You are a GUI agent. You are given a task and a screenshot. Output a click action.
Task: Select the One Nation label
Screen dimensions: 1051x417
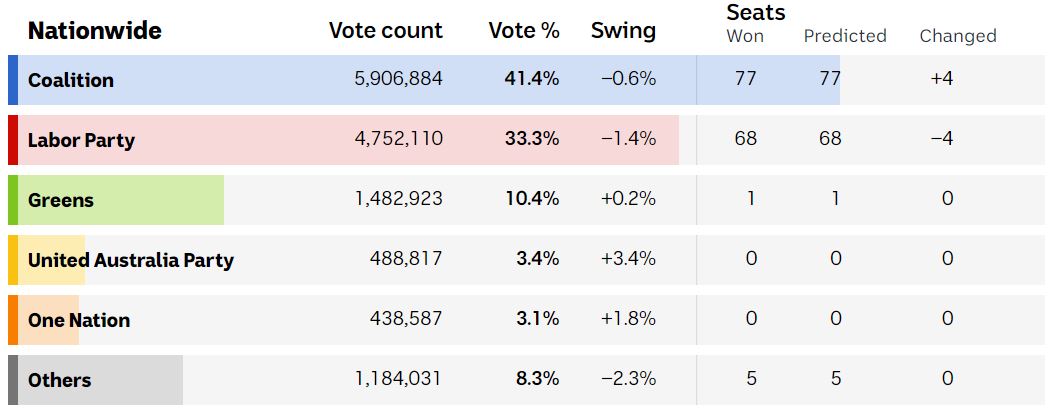coord(79,320)
